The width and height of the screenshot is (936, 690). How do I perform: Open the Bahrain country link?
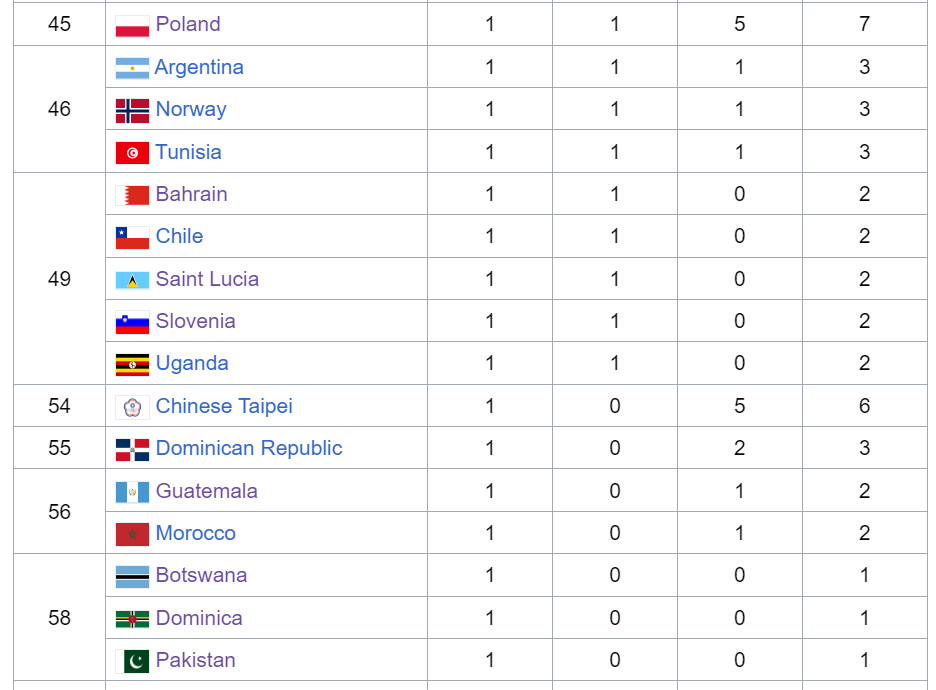point(191,194)
